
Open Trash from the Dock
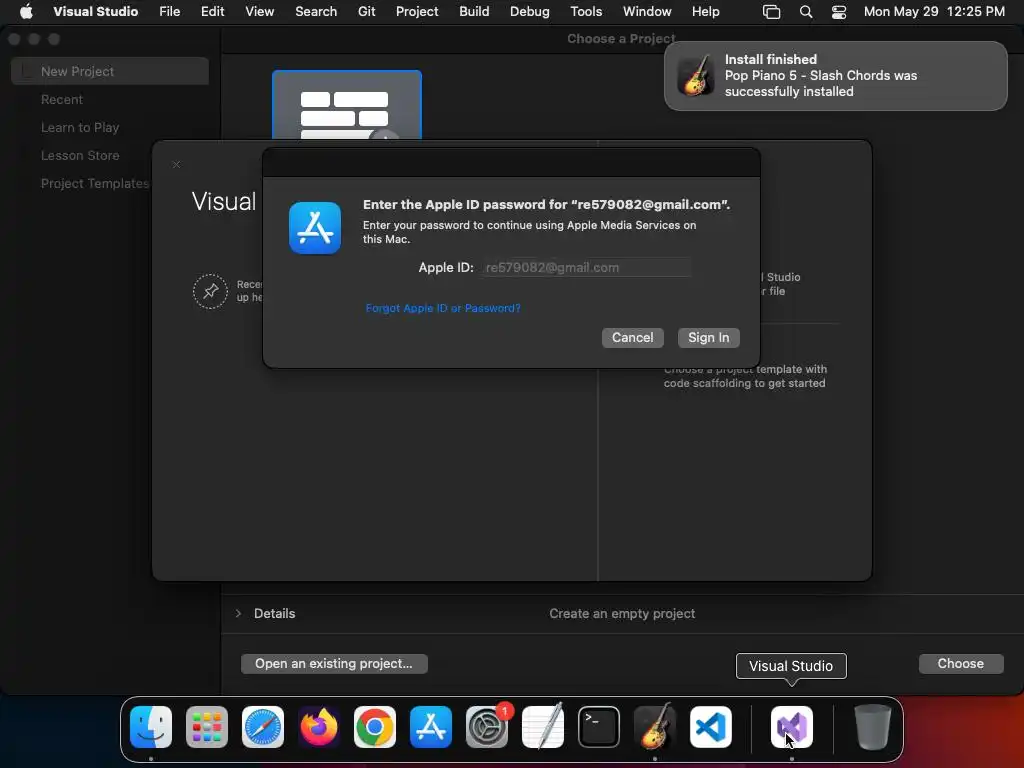tap(872, 727)
